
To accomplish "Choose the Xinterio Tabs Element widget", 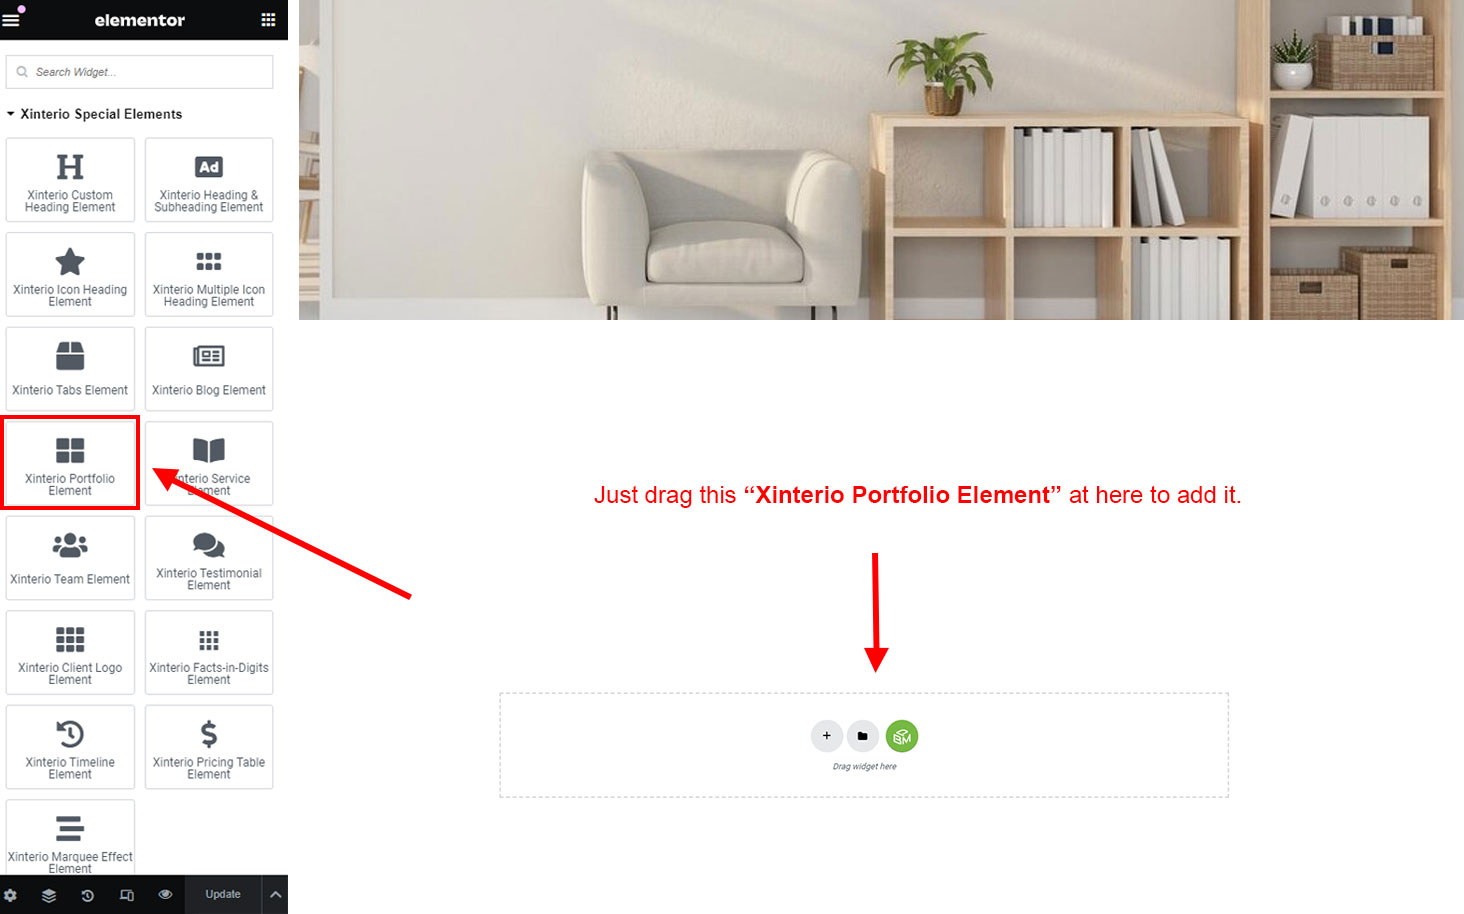I will (x=70, y=369).
